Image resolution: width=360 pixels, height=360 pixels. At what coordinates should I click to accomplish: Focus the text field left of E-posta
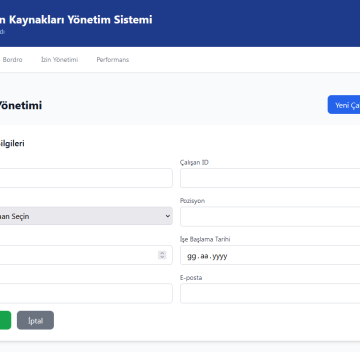point(86,294)
